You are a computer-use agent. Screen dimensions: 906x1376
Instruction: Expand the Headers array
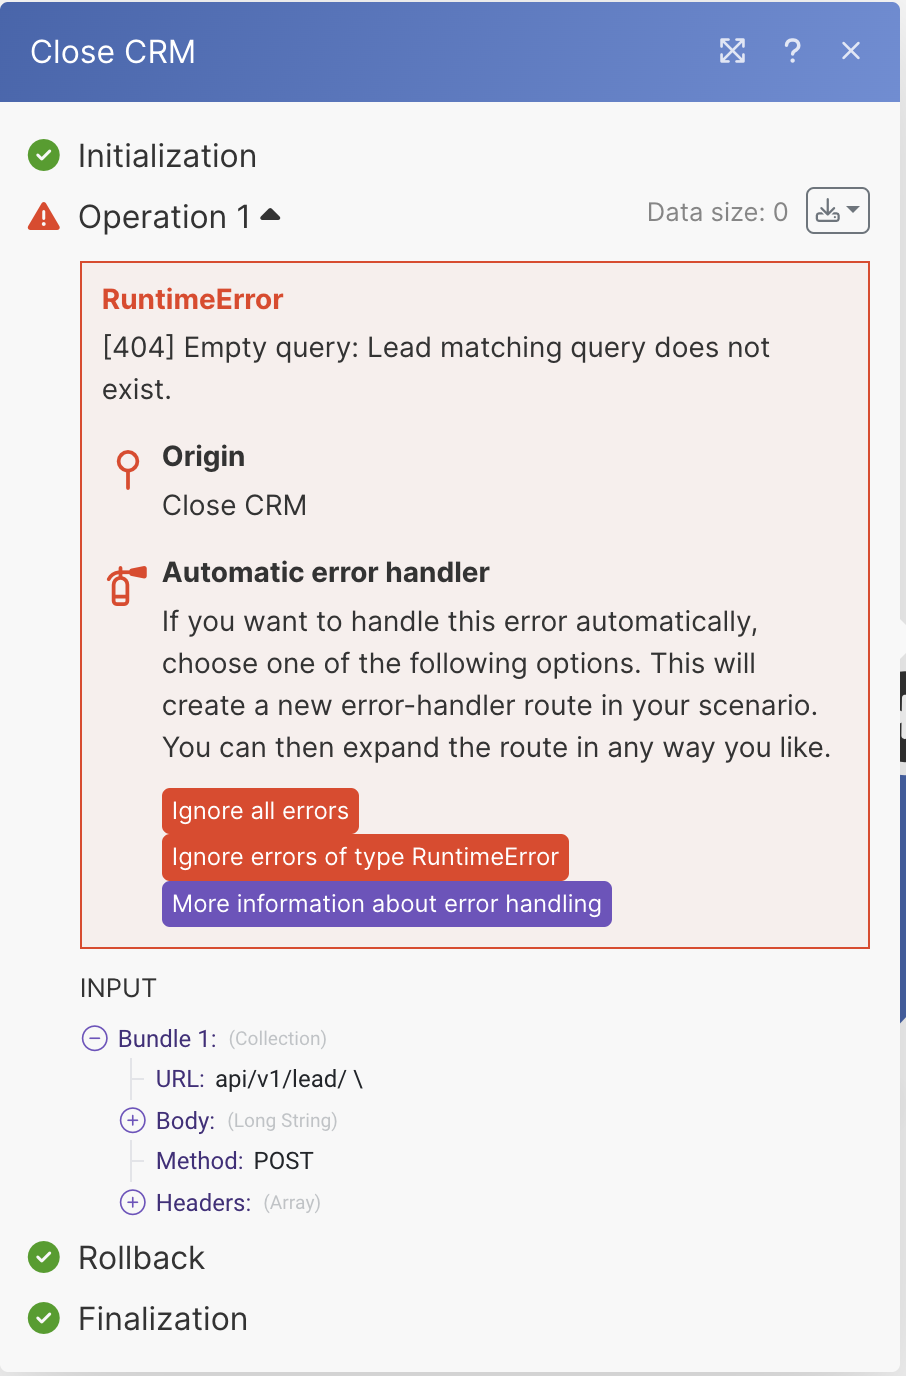click(x=132, y=1203)
